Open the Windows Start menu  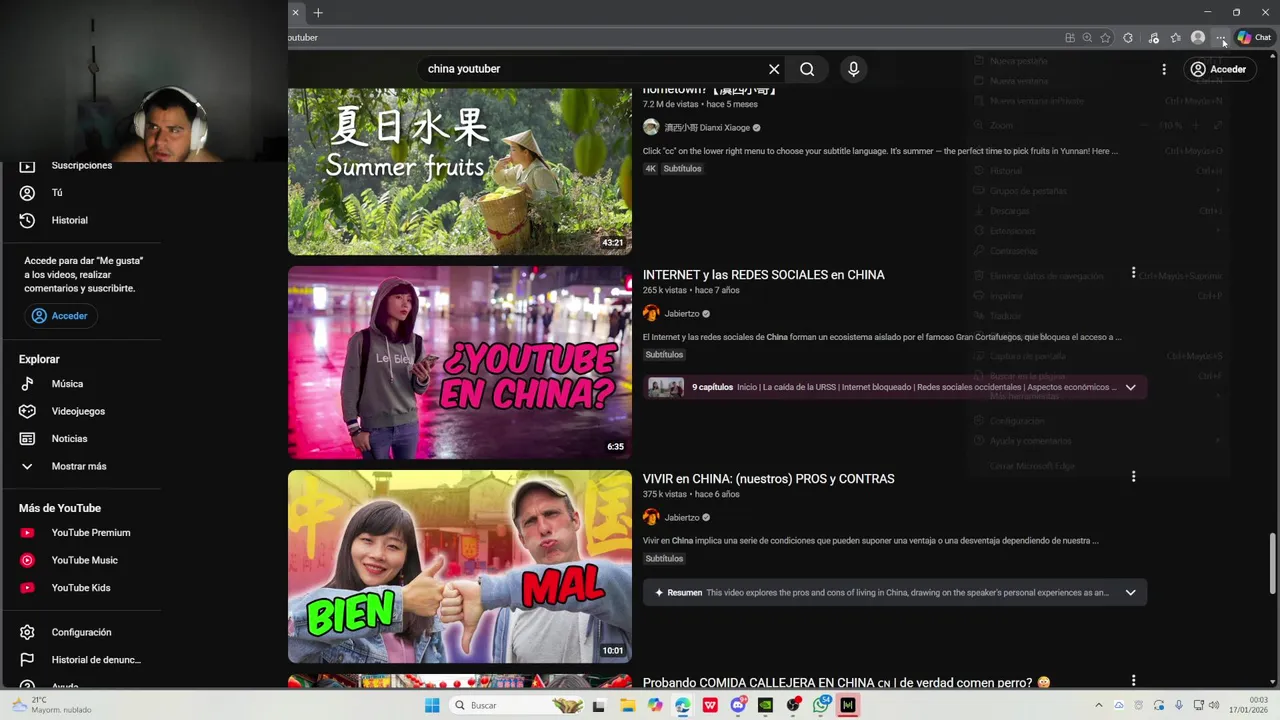click(x=432, y=705)
